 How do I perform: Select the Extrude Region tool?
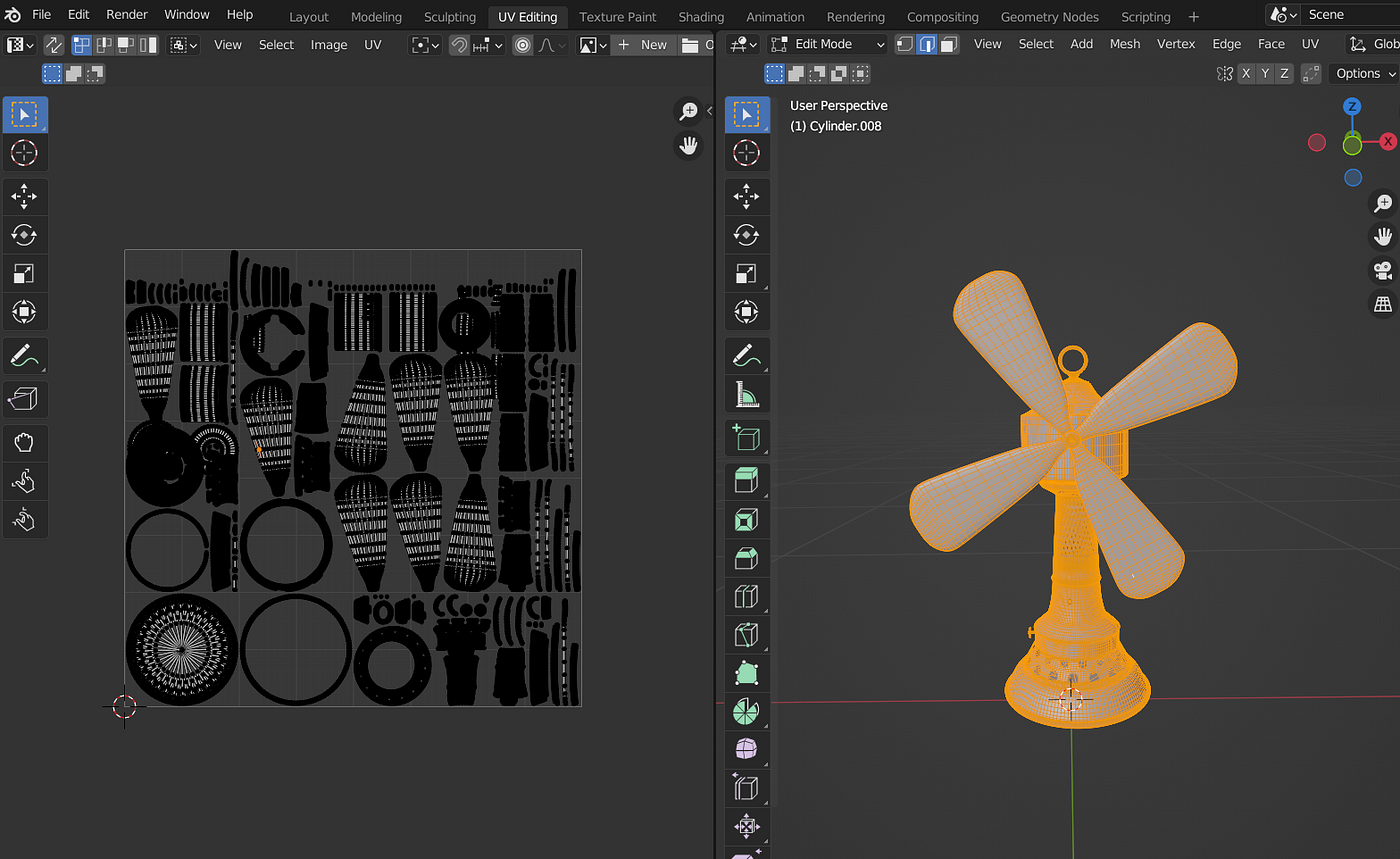(747, 482)
